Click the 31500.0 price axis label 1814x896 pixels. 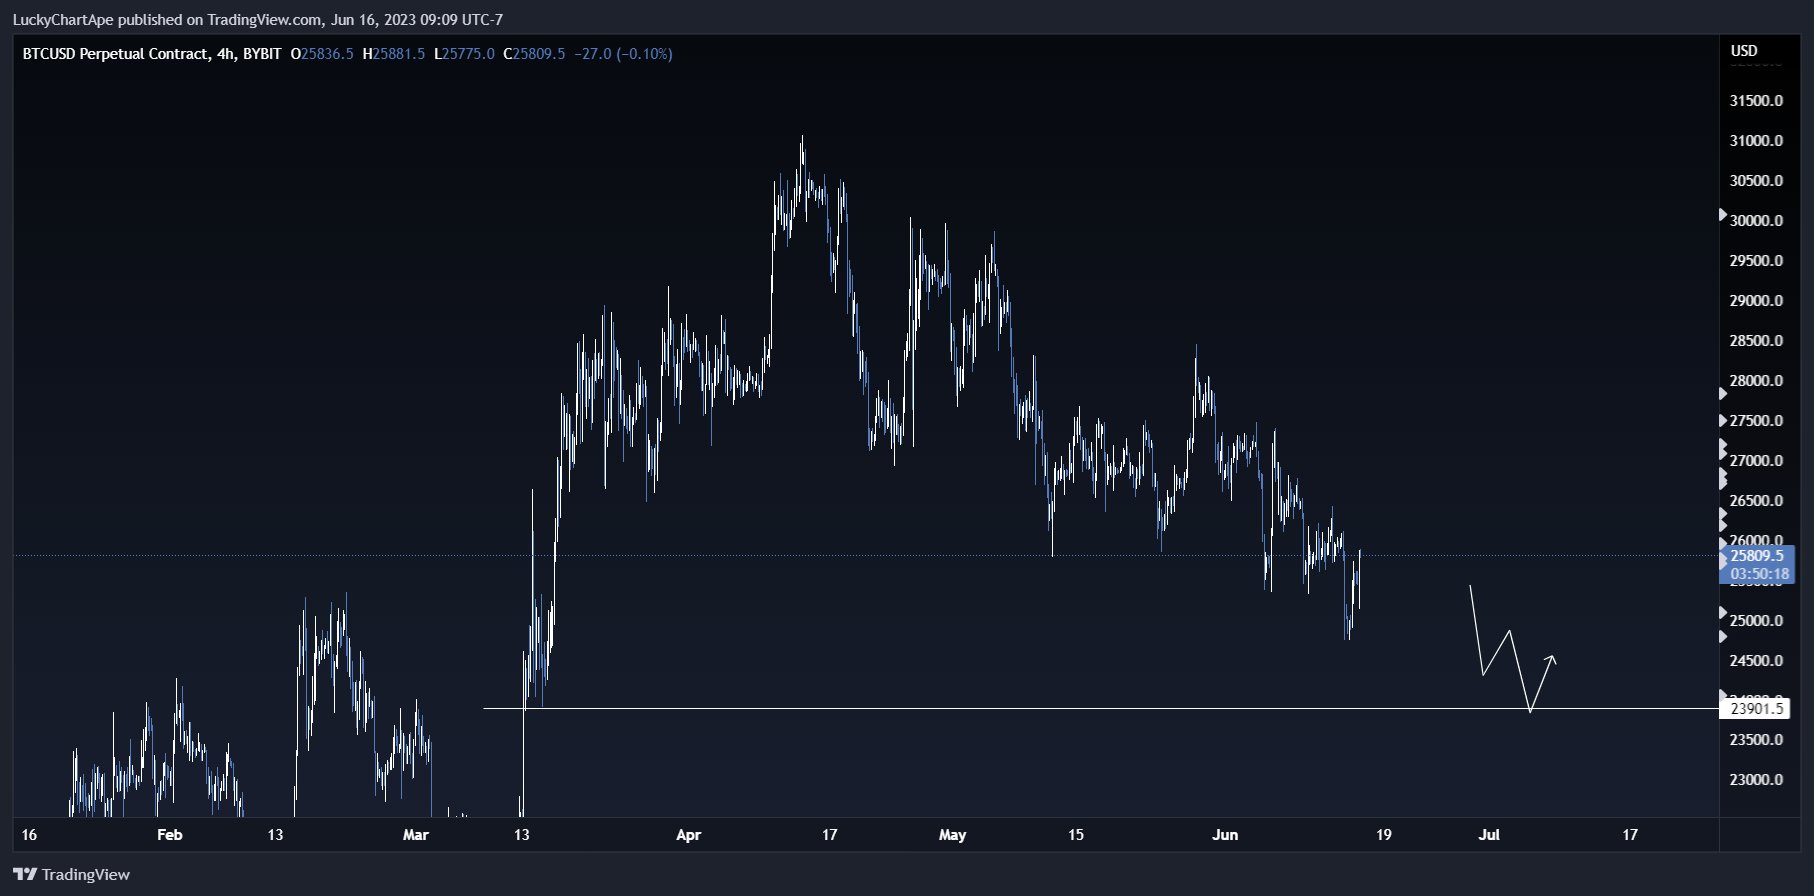[1756, 101]
